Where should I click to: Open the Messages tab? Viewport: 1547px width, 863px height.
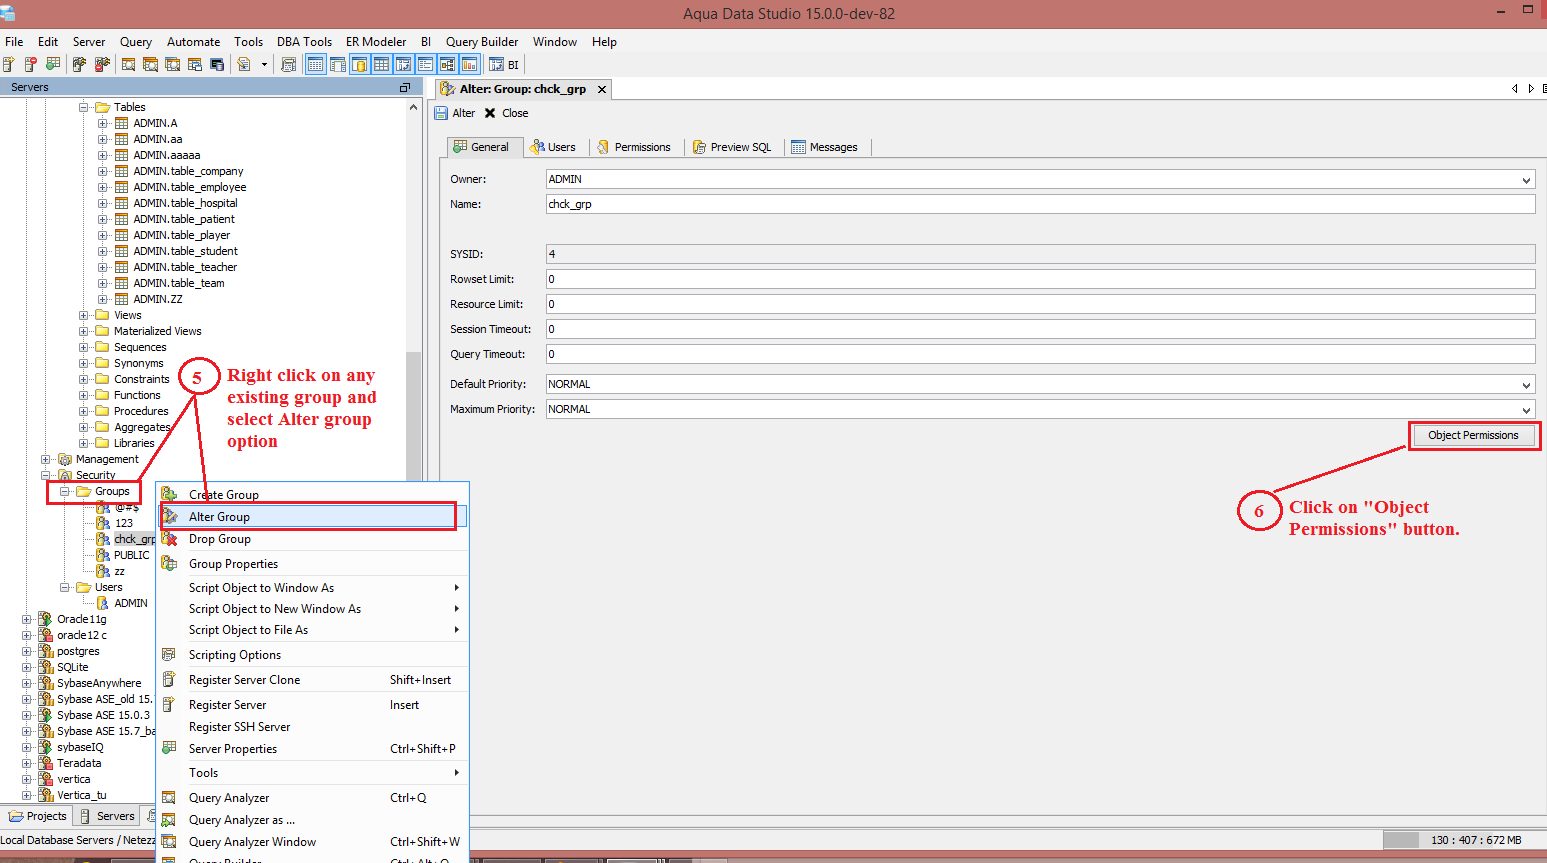coord(825,147)
